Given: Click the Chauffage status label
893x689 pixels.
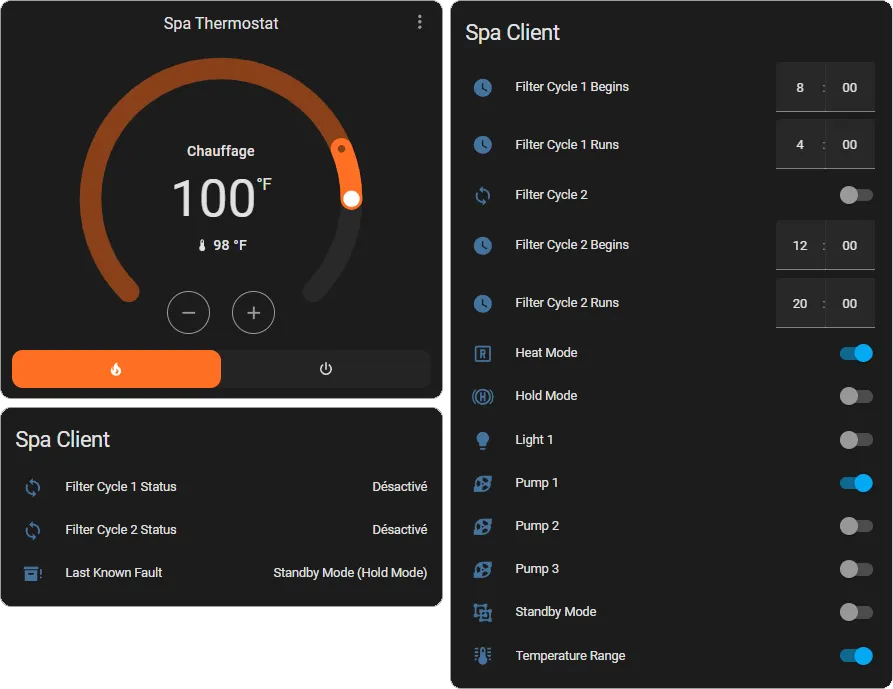Looking at the screenshot, I should click(x=221, y=151).
